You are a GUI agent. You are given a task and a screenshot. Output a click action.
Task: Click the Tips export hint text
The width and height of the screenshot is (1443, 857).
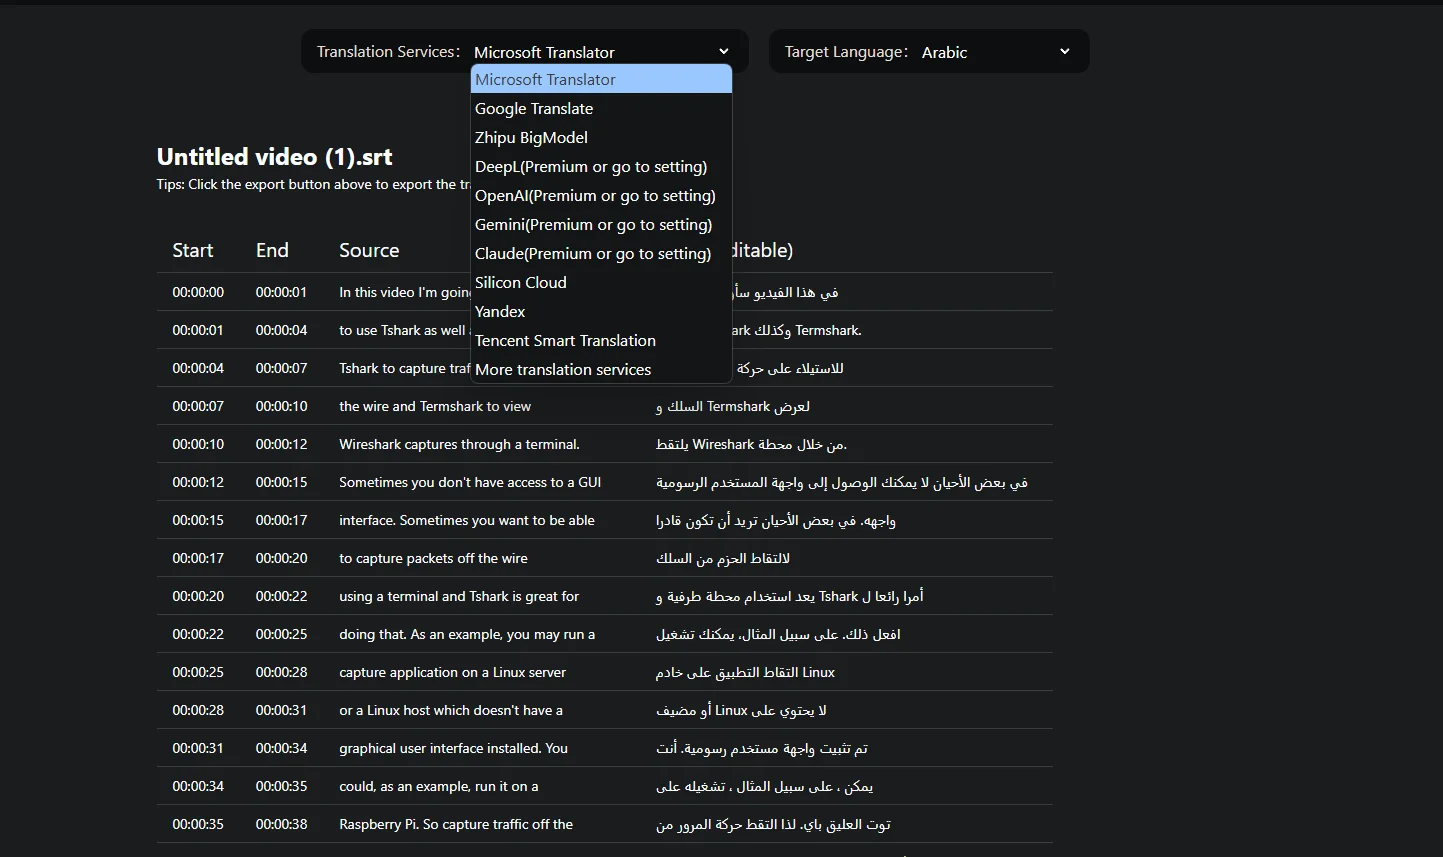[x=313, y=184]
